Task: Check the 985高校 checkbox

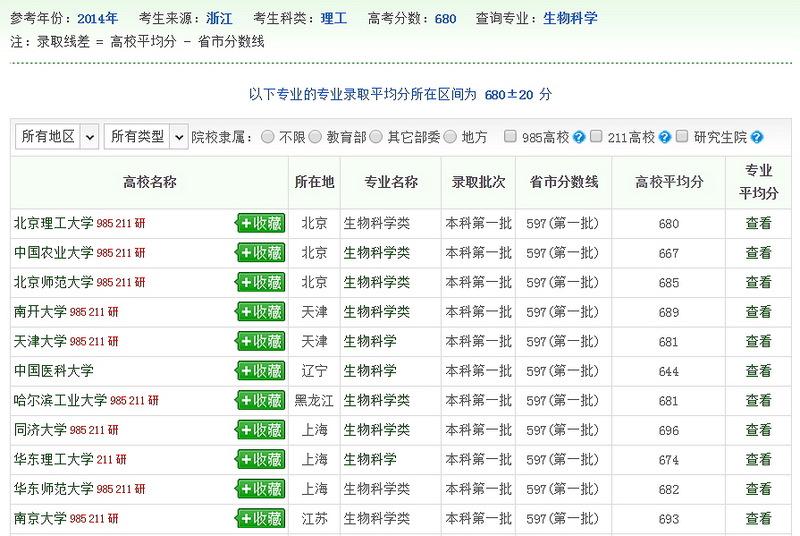Action: coord(510,136)
